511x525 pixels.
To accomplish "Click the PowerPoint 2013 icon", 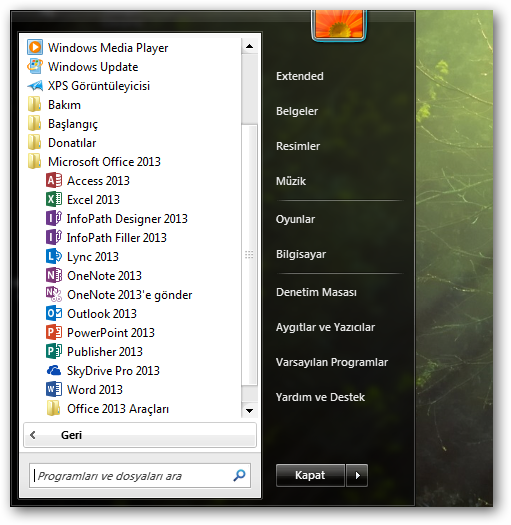I will pyautogui.click(x=54, y=332).
